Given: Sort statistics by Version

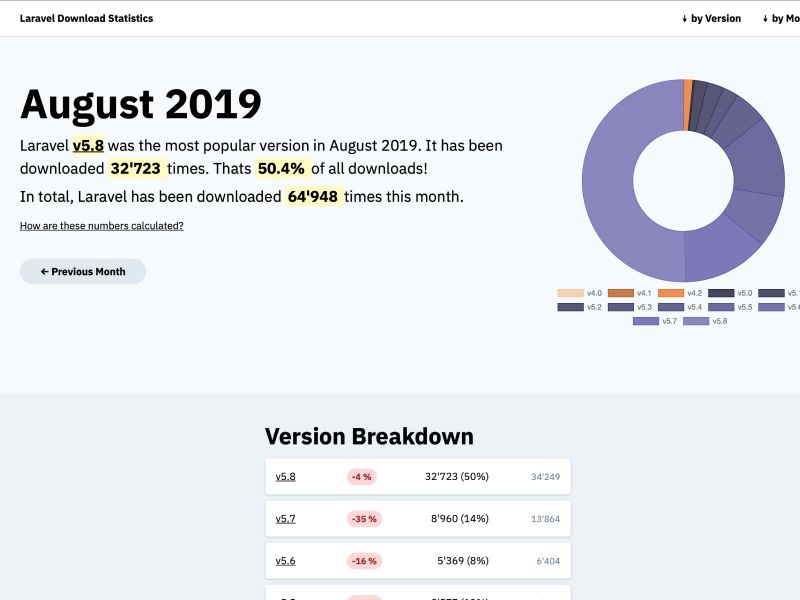Looking at the screenshot, I should 712,18.
